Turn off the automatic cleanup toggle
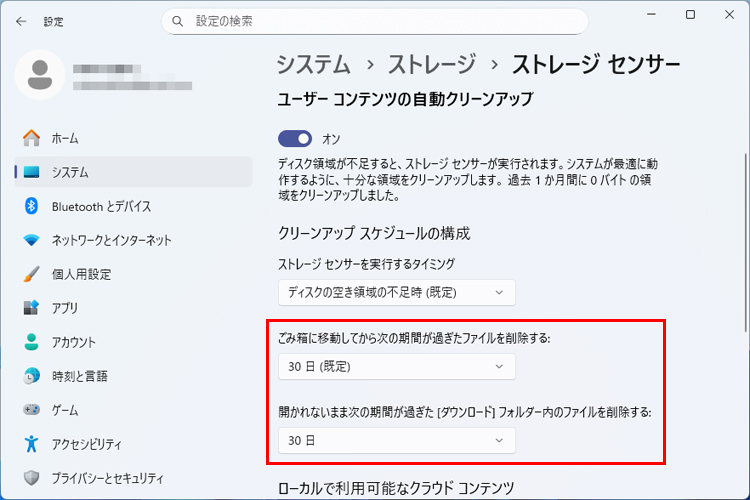Image resolution: width=750 pixels, height=500 pixels. click(x=295, y=139)
